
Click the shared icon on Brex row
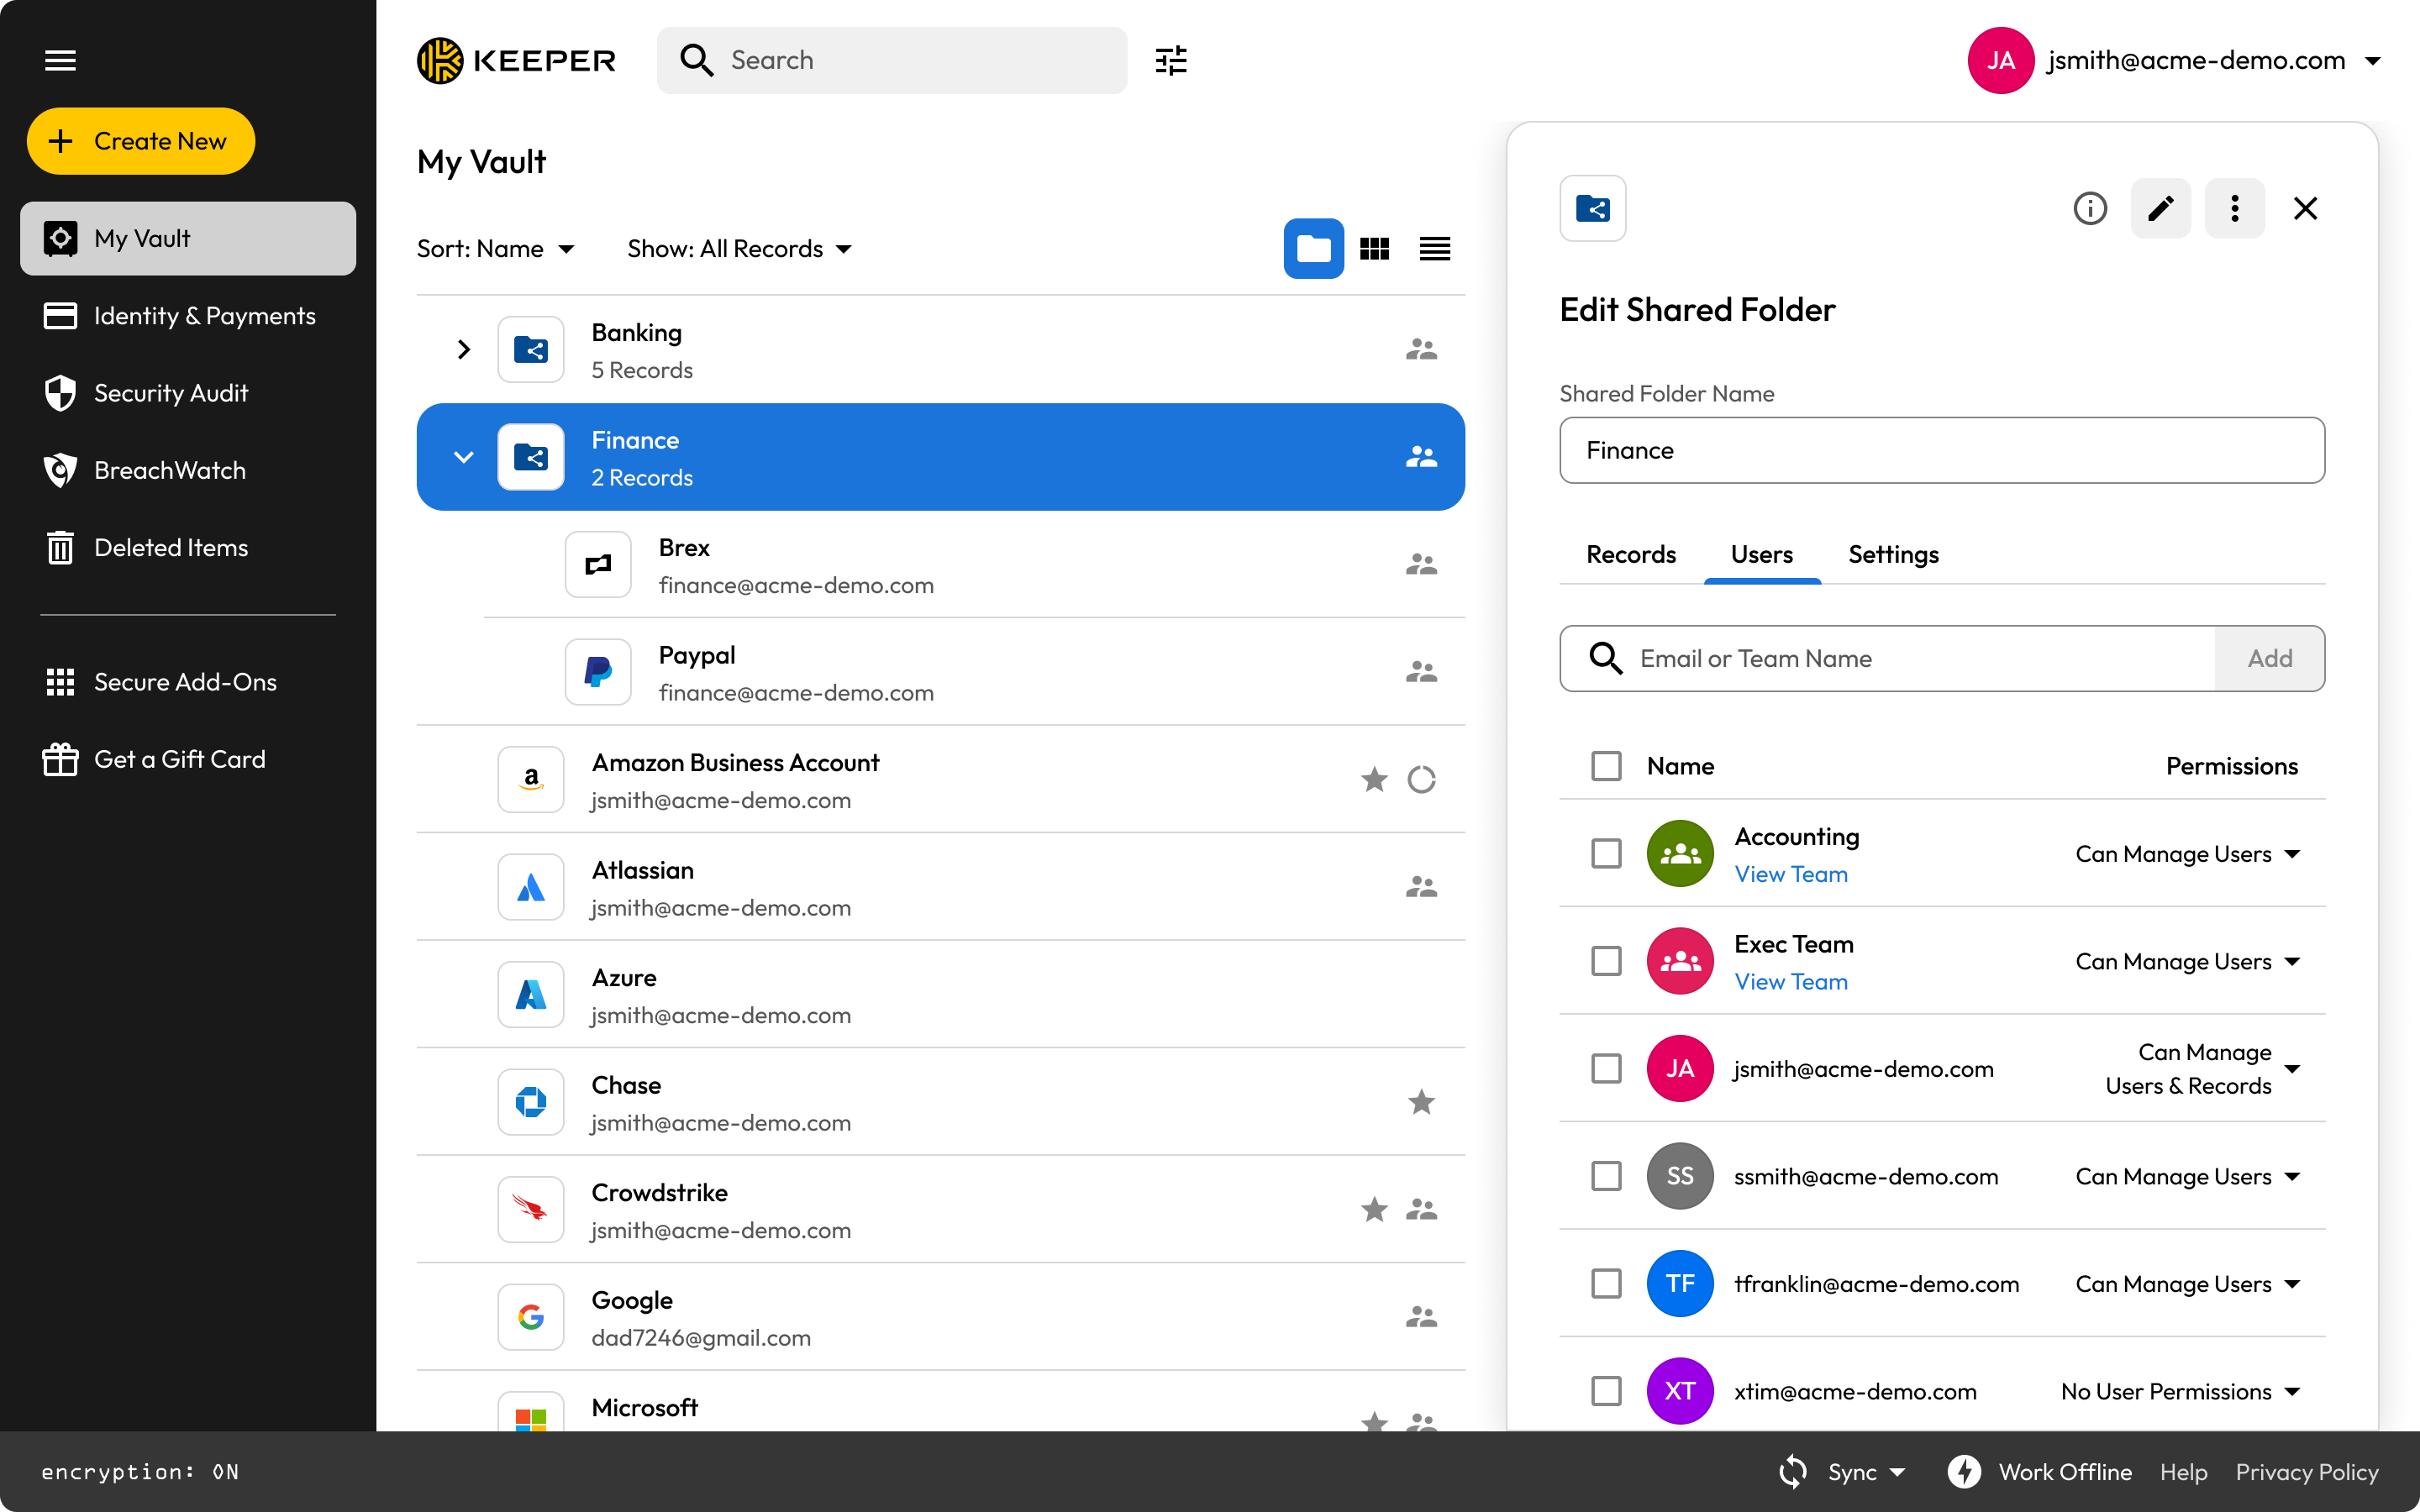pos(1421,564)
